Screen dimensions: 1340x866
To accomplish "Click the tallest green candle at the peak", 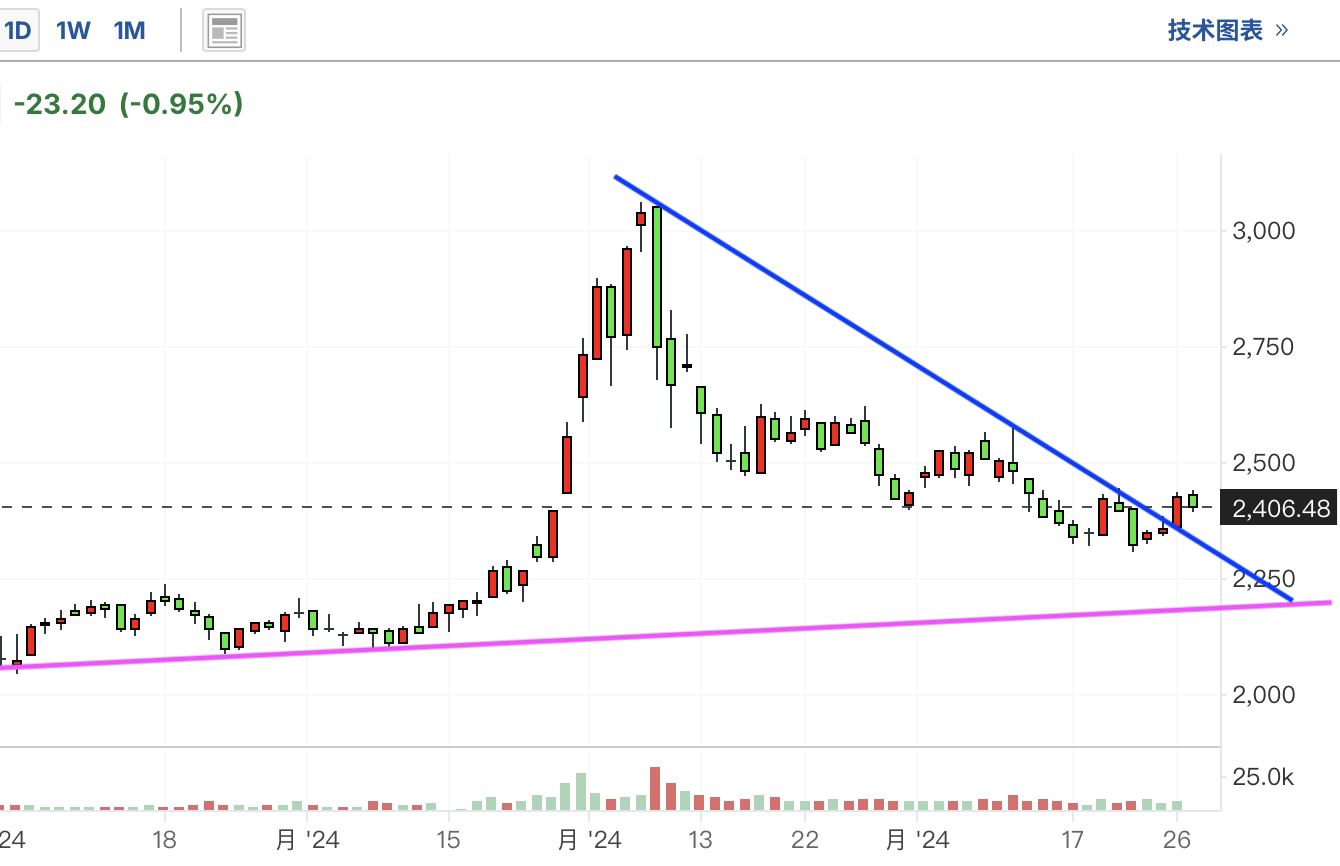I will coord(657,277).
